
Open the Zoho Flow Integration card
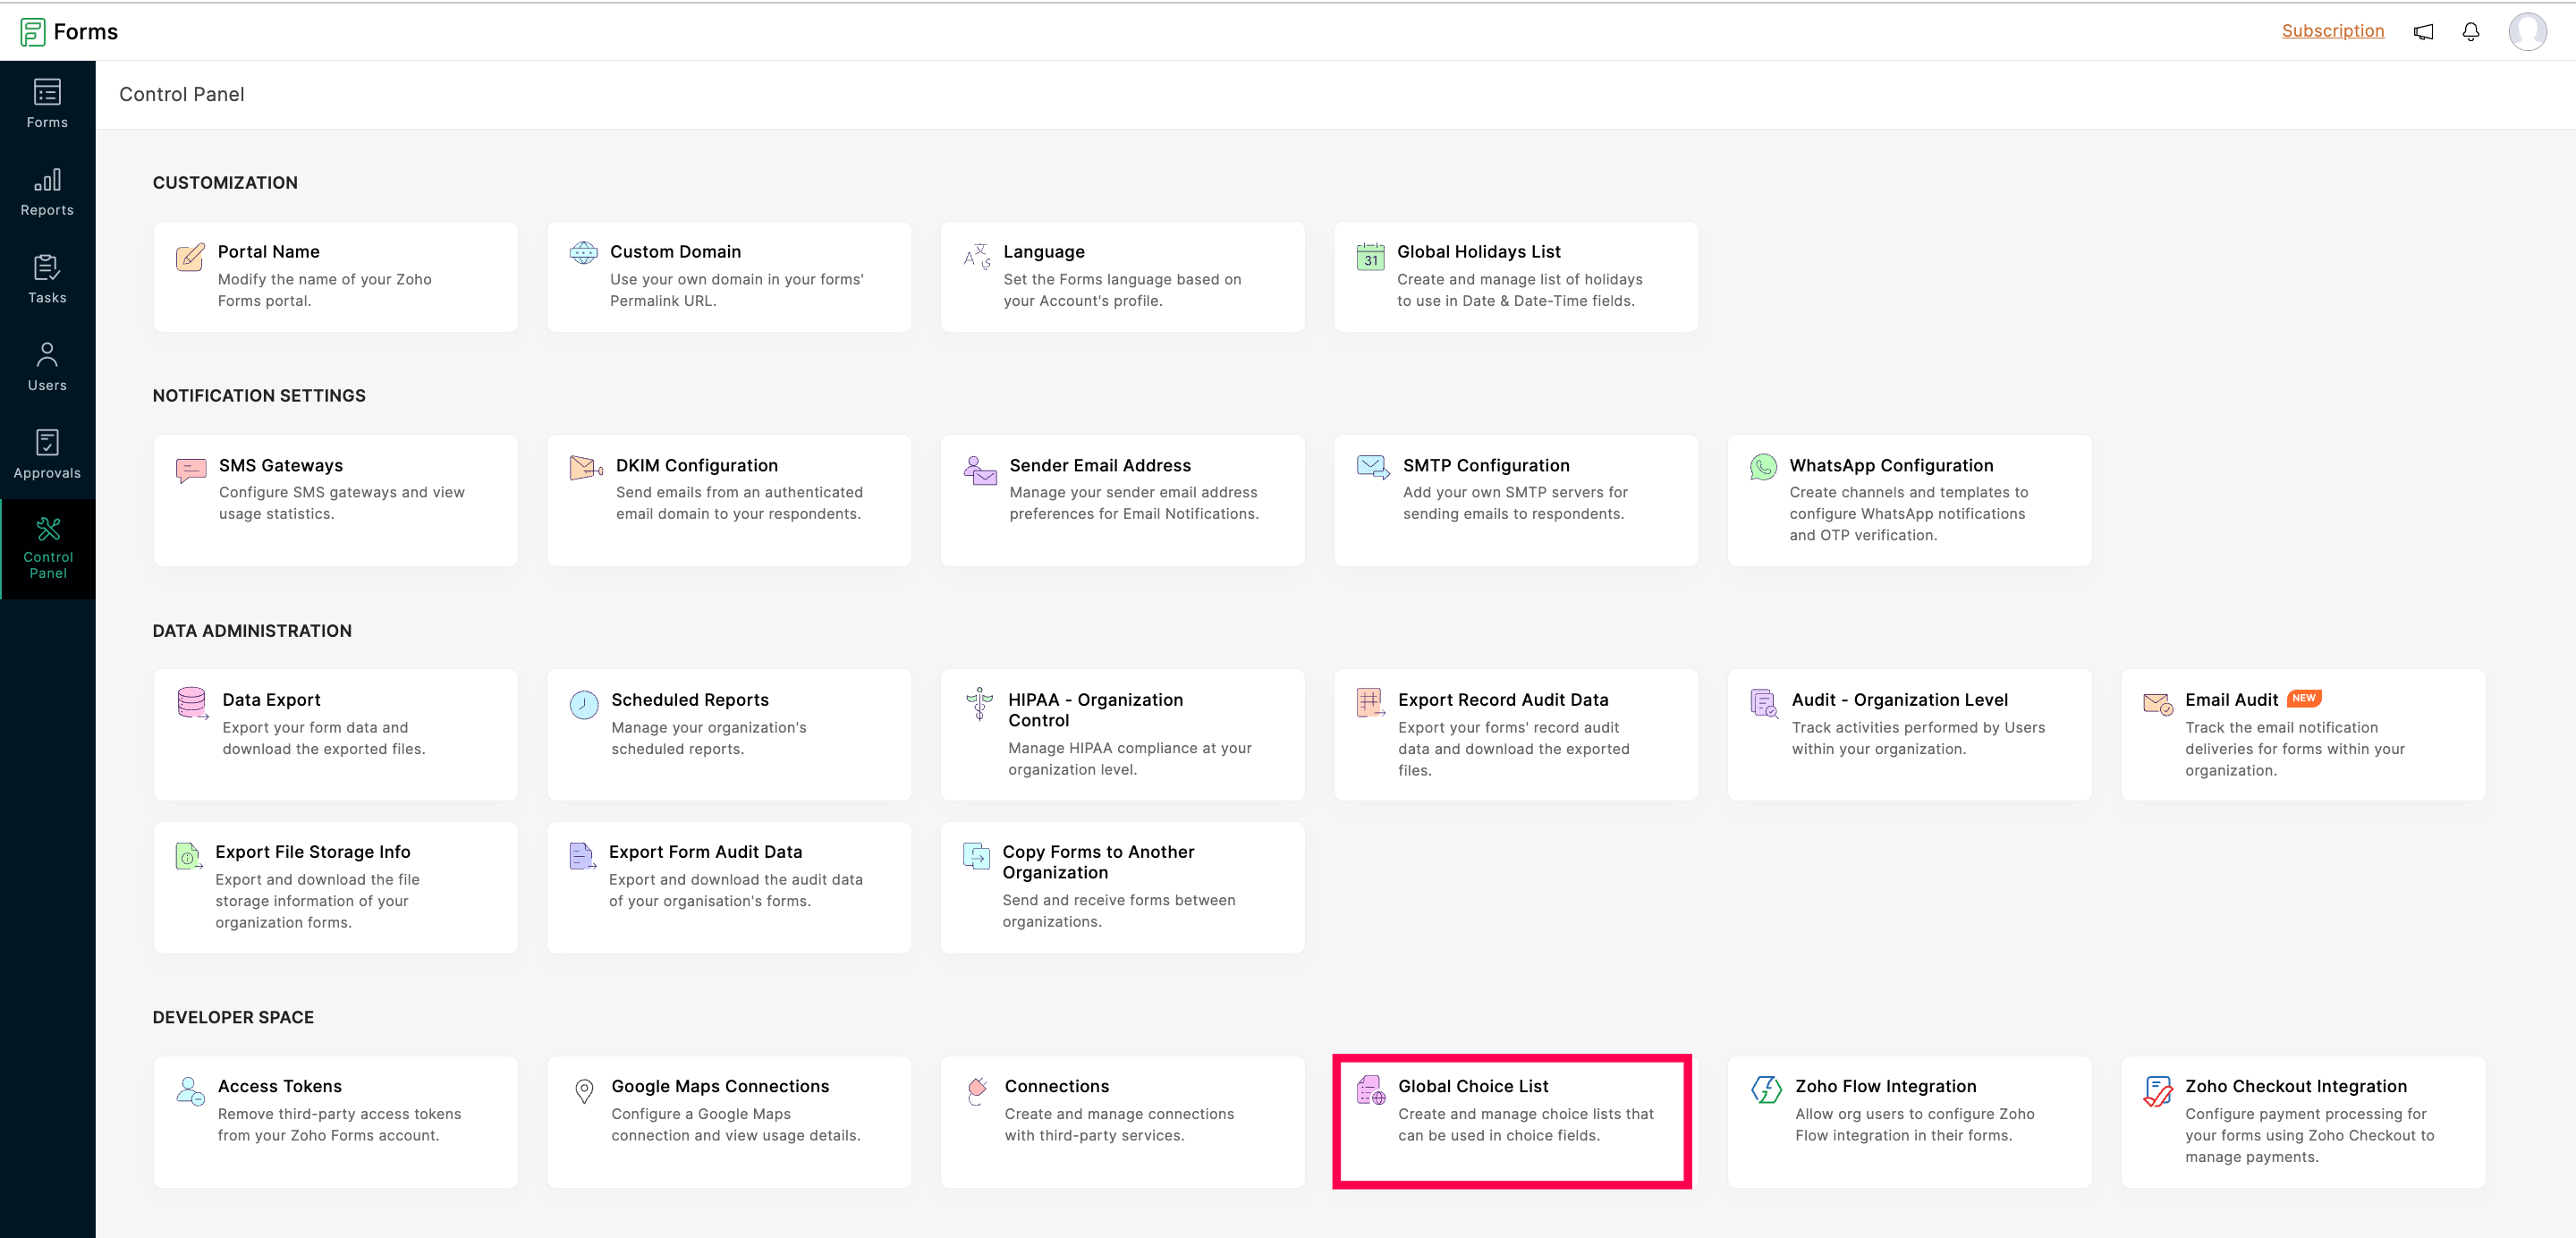1908,1121
